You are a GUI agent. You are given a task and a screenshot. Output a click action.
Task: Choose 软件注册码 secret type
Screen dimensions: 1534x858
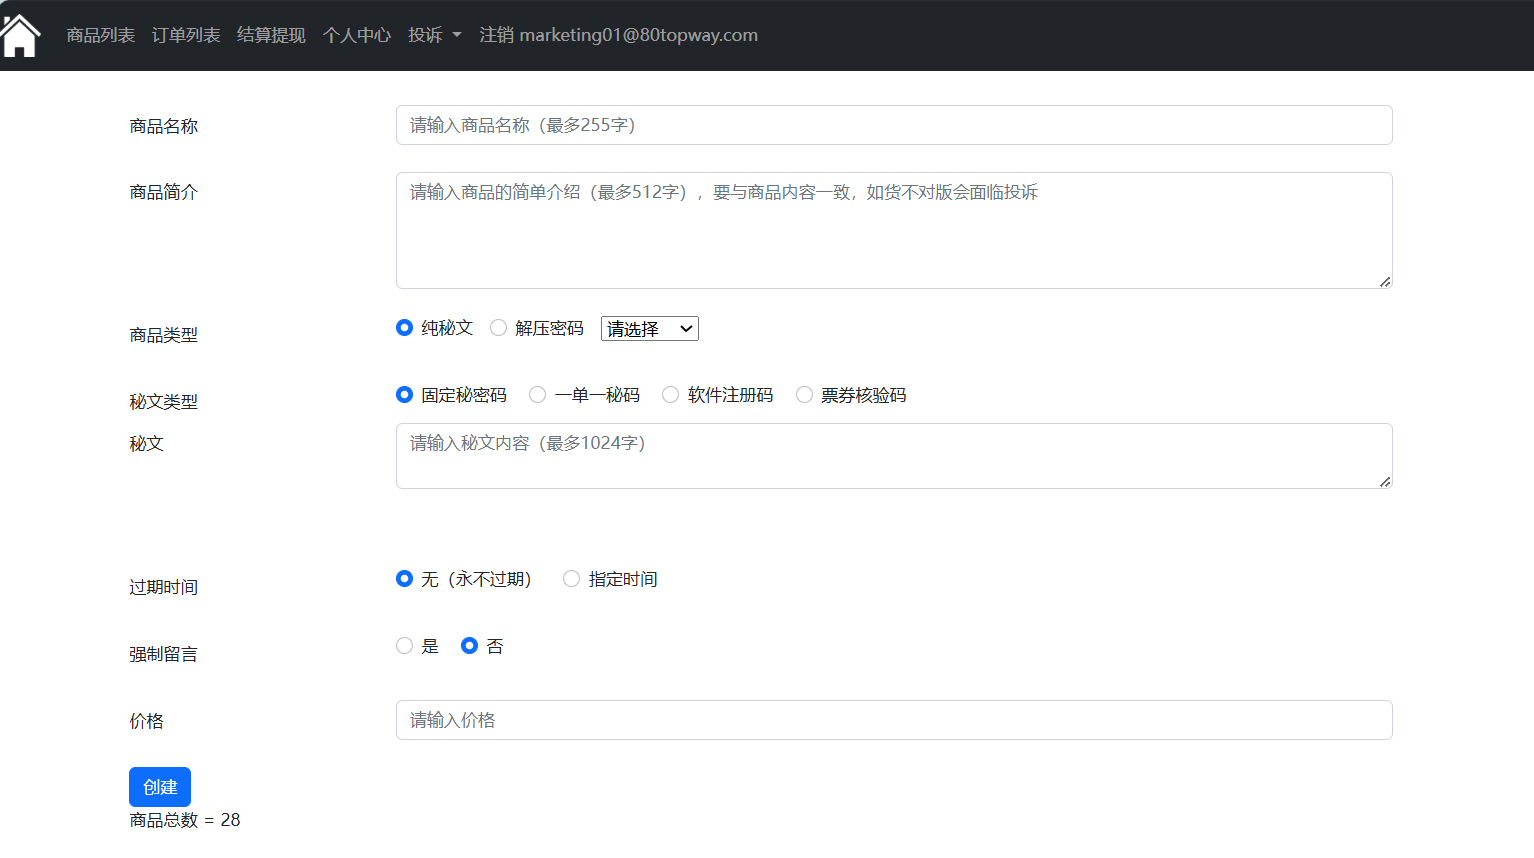pyautogui.click(x=671, y=395)
